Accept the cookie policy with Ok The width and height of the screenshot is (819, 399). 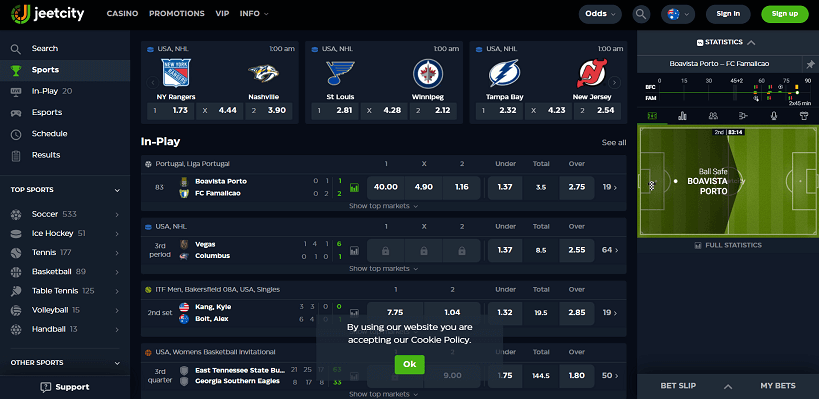[x=410, y=365]
